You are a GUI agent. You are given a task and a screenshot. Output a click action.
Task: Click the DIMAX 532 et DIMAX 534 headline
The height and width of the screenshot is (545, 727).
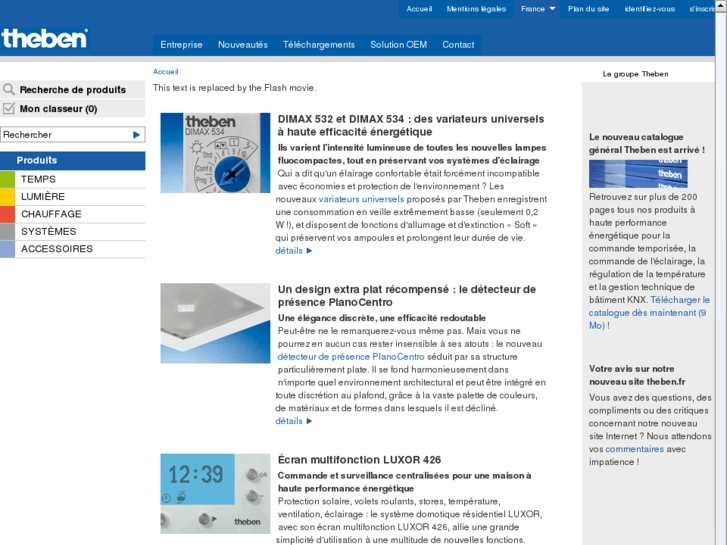411,125
